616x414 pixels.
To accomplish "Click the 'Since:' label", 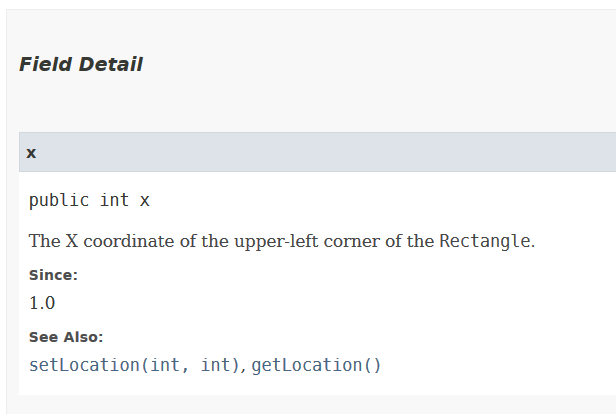I will click(53, 275).
